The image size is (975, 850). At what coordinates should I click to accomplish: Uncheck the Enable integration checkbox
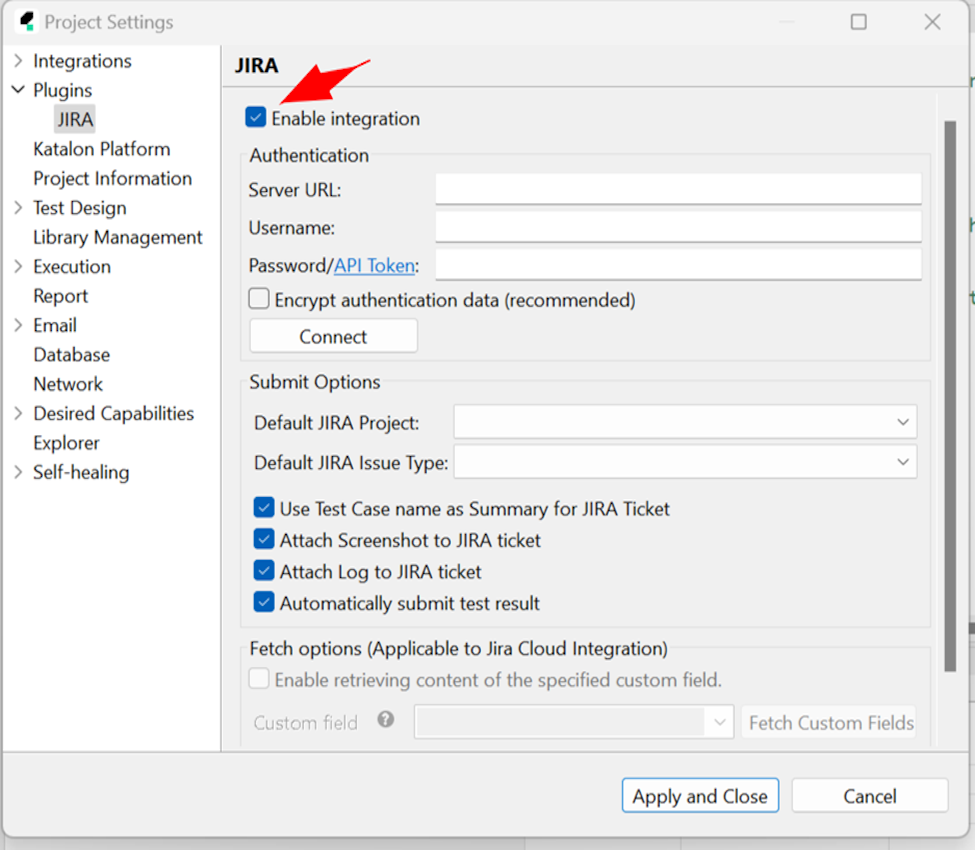click(256, 117)
